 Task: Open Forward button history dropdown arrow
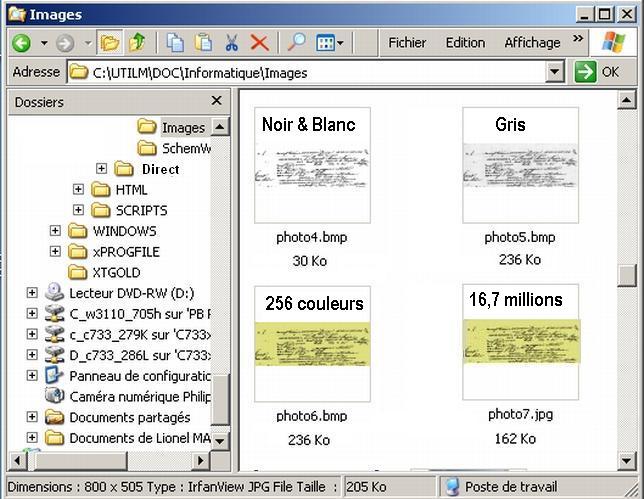[x=87, y=43]
